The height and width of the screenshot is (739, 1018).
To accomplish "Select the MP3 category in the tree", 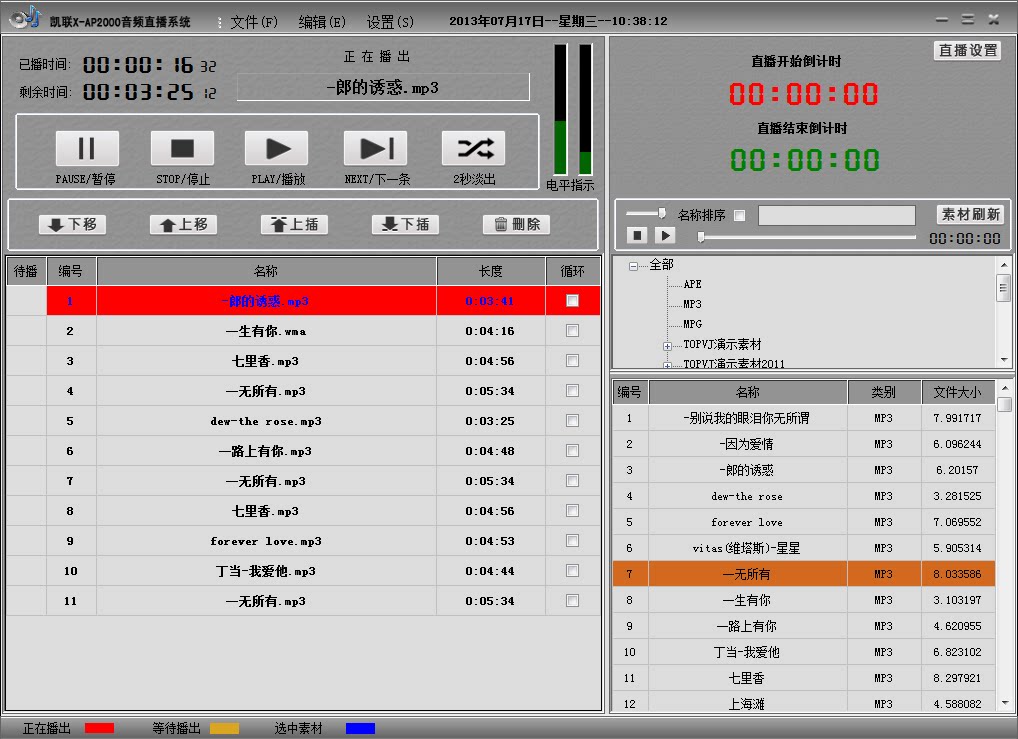I will coord(692,304).
